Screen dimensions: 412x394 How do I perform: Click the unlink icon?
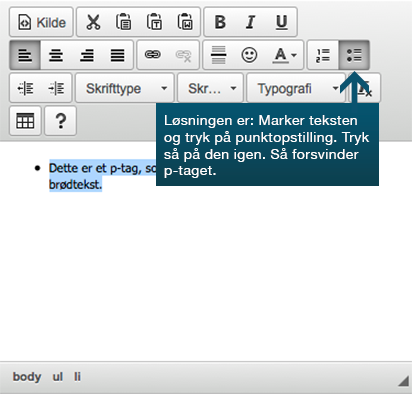183,55
